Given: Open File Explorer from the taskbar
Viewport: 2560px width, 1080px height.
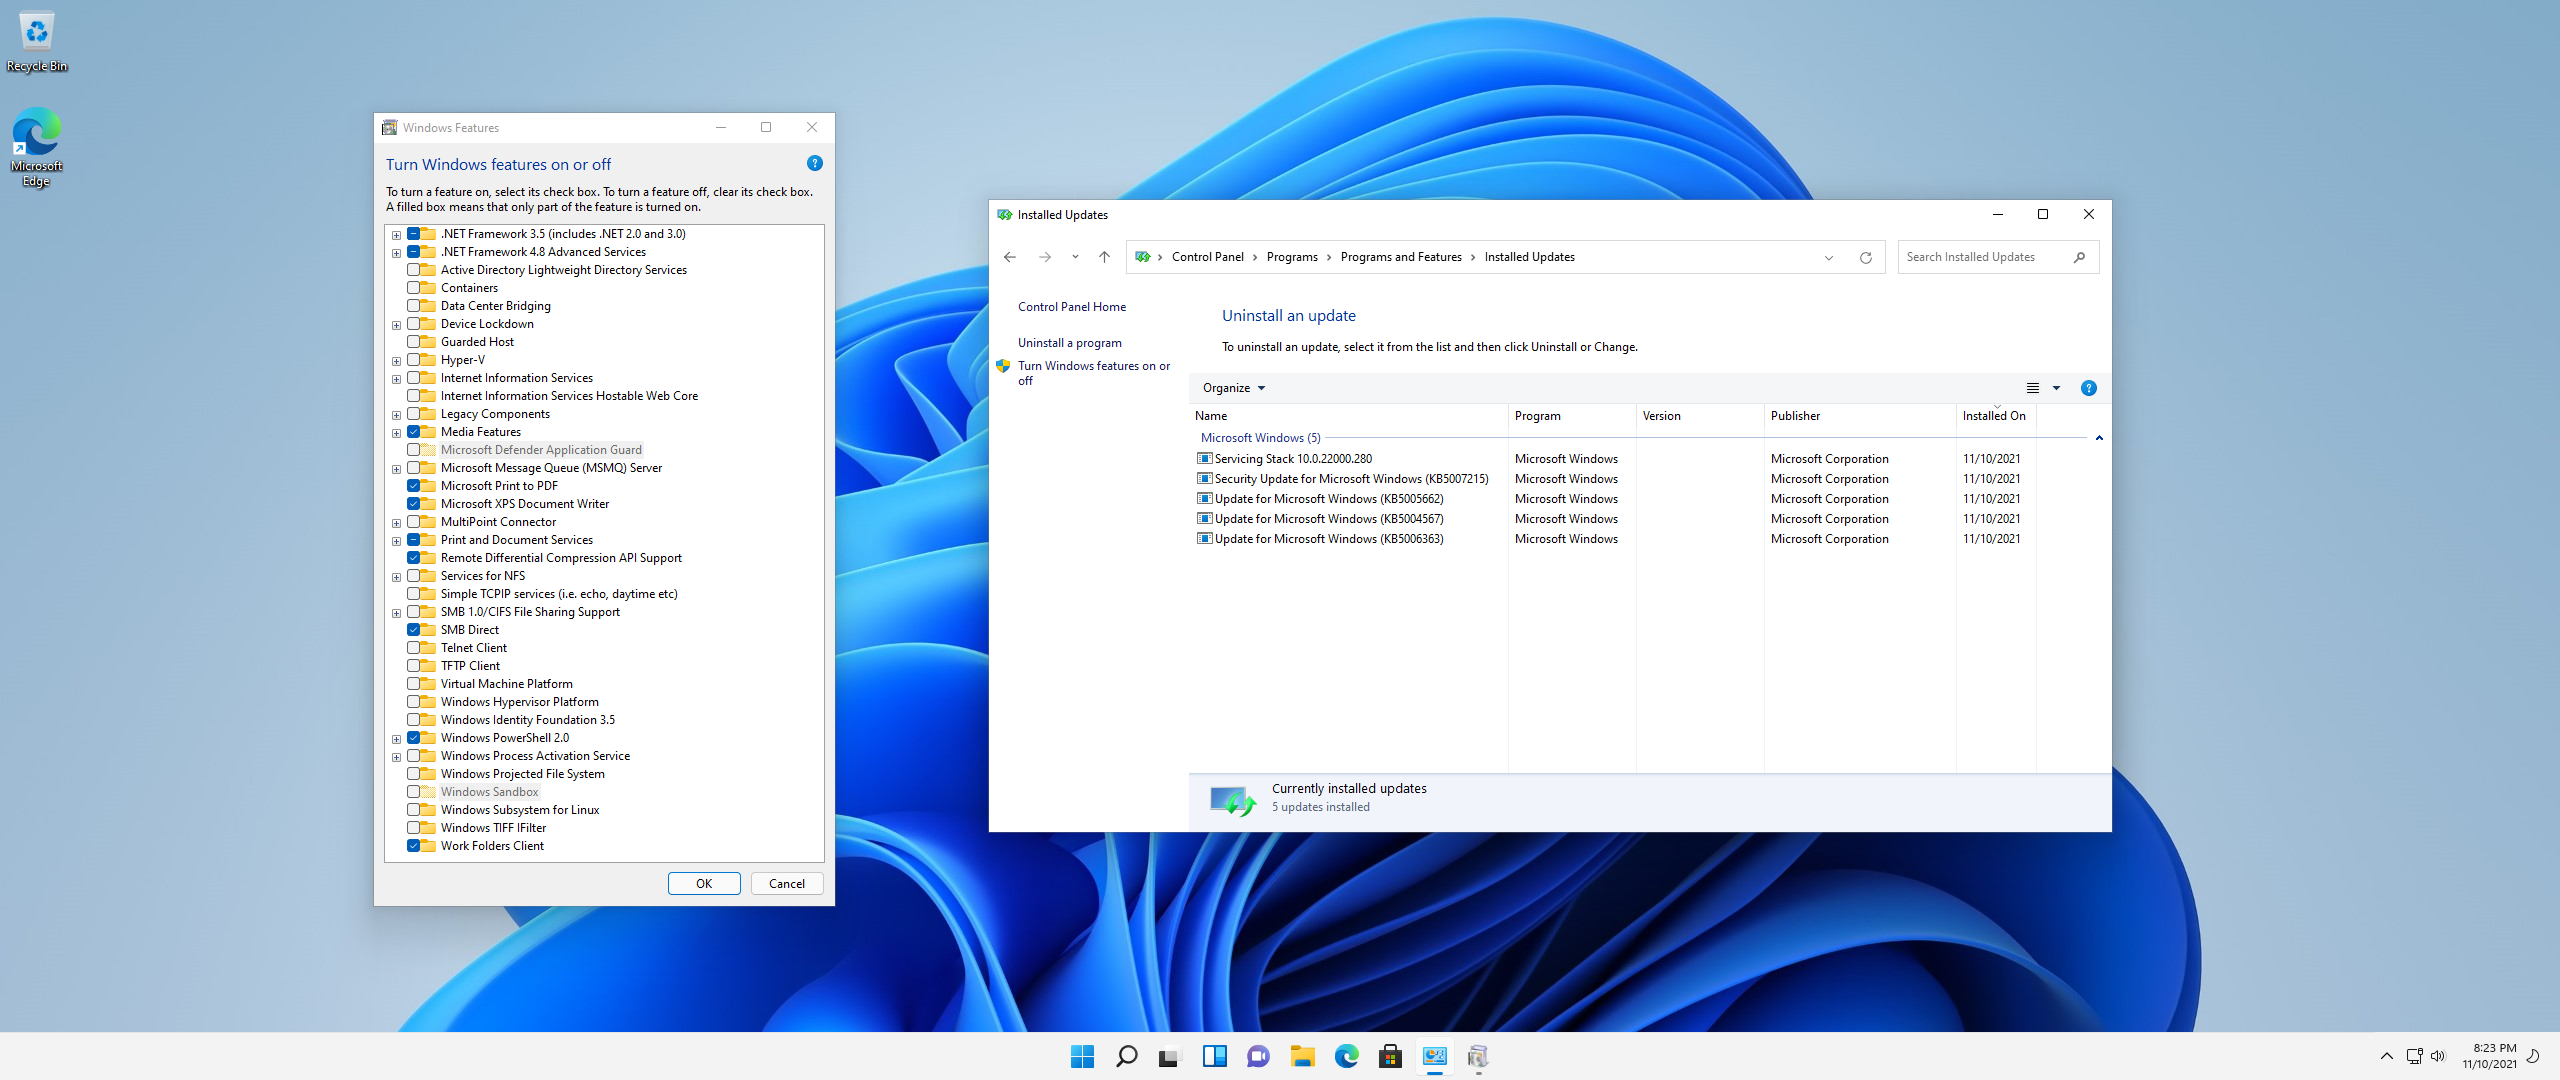Looking at the screenshot, I should pos(1302,1056).
